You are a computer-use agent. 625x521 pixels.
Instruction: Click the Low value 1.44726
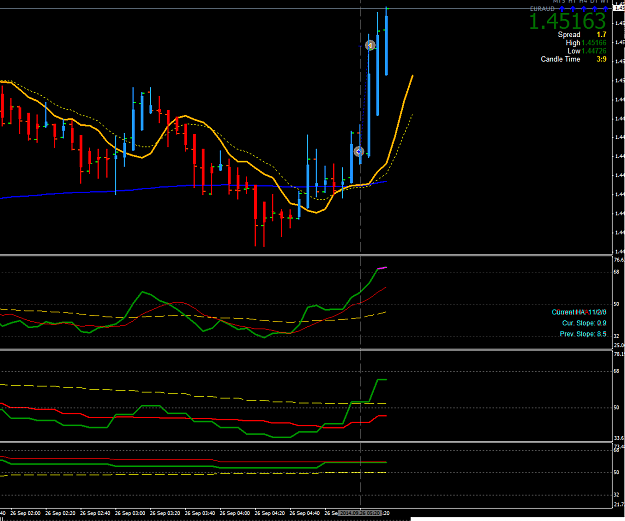pos(594,51)
